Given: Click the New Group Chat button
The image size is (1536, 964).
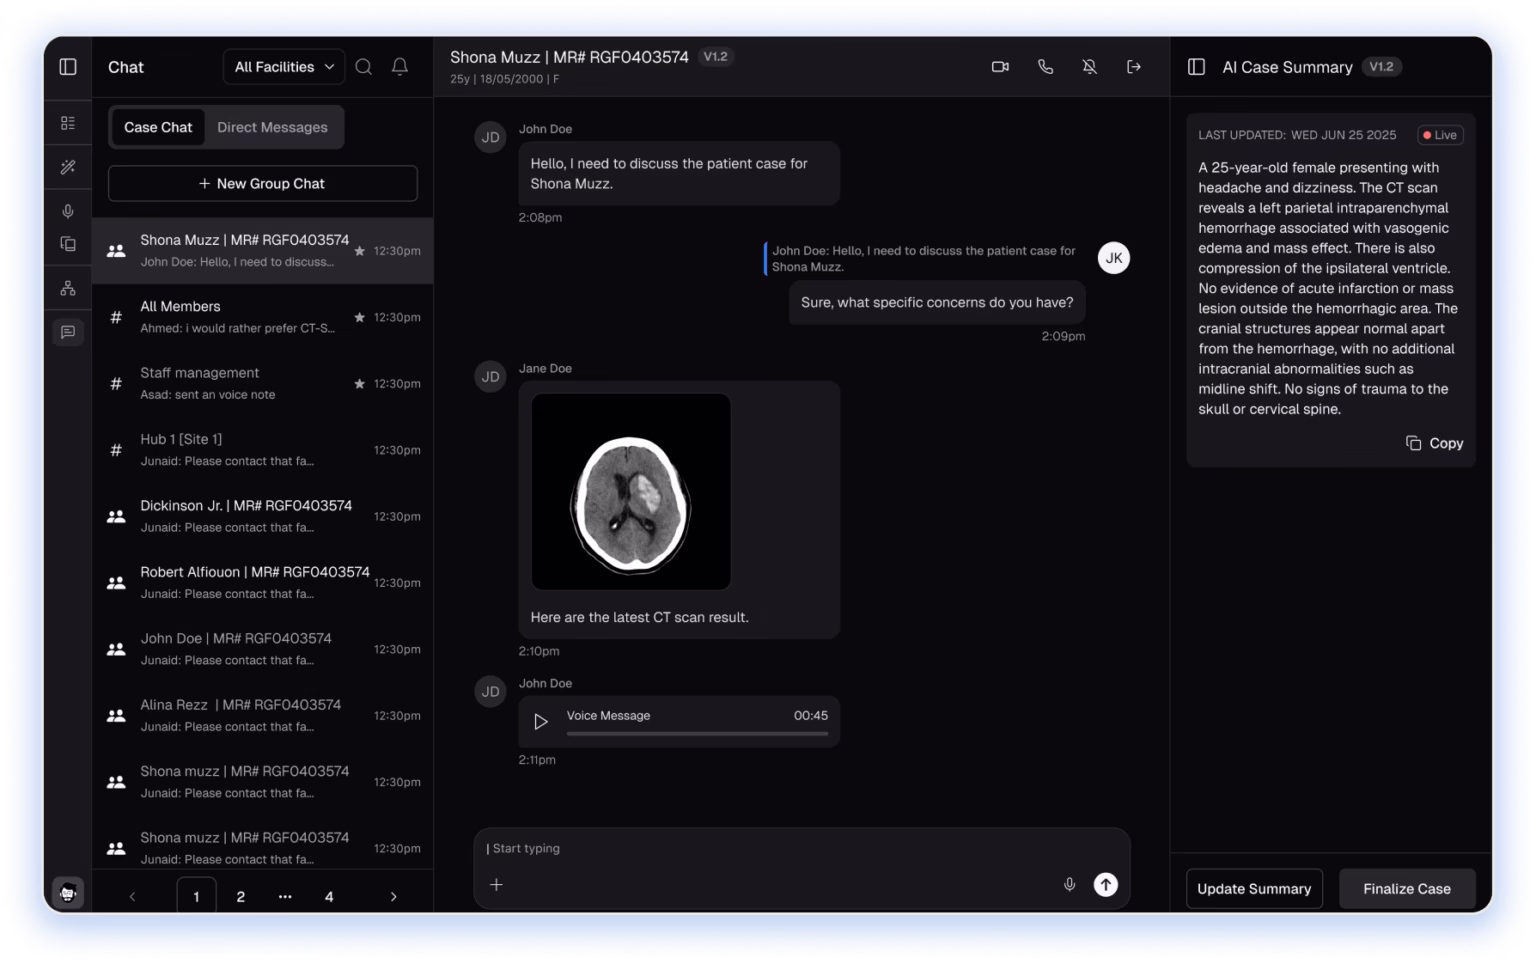Looking at the screenshot, I should tap(262, 184).
